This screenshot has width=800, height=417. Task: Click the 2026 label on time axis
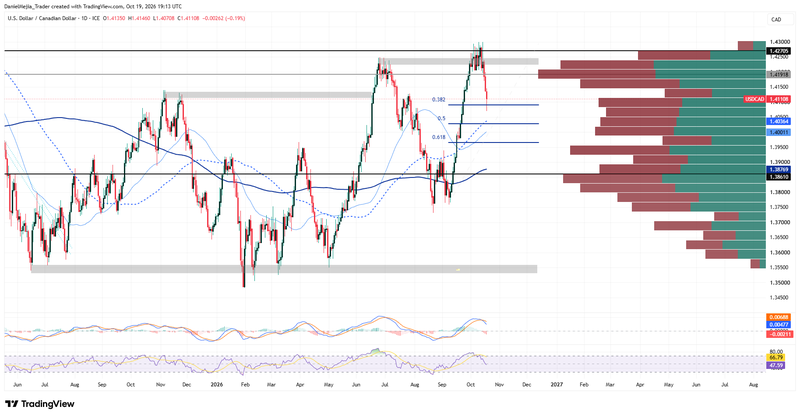pos(217,384)
